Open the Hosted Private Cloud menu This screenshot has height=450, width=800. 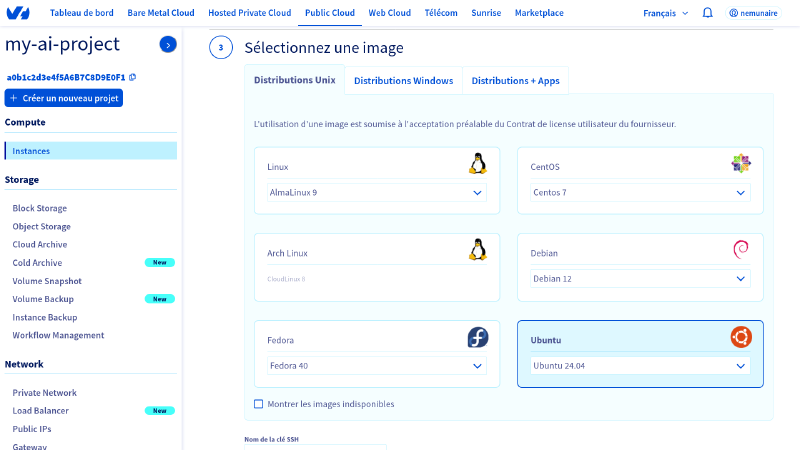pos(249,13)
